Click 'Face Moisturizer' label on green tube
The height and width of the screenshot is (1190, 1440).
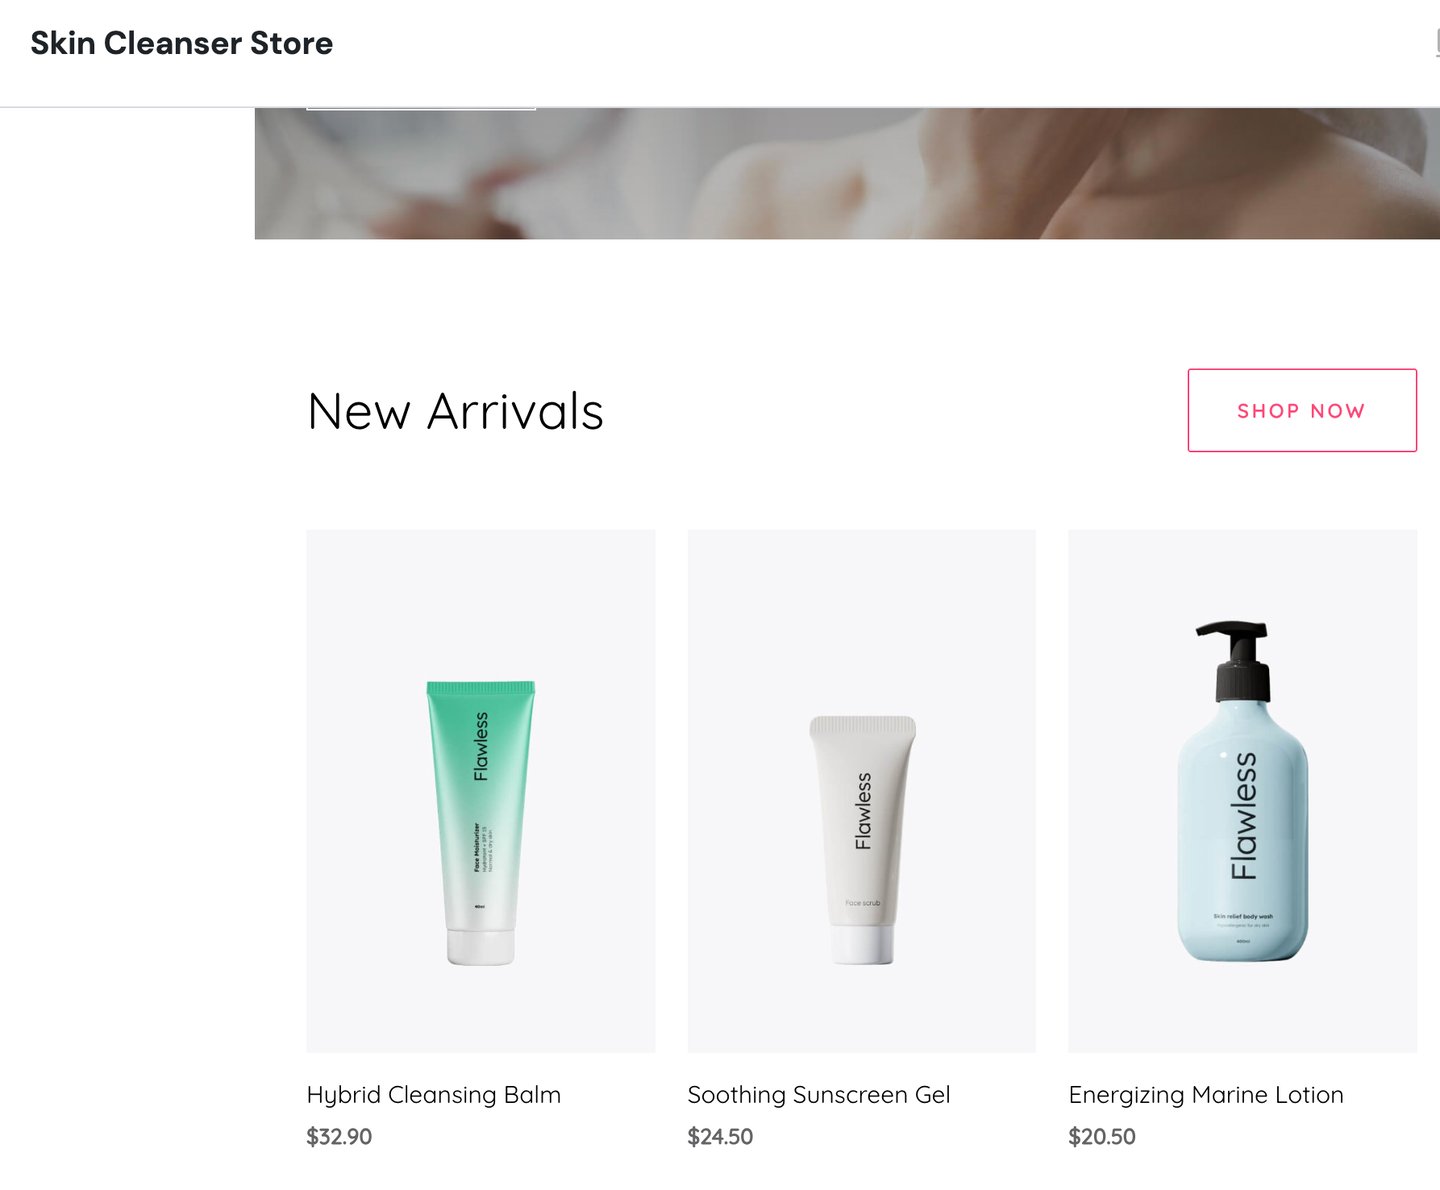pyautogui.click(x=477, y=848)
